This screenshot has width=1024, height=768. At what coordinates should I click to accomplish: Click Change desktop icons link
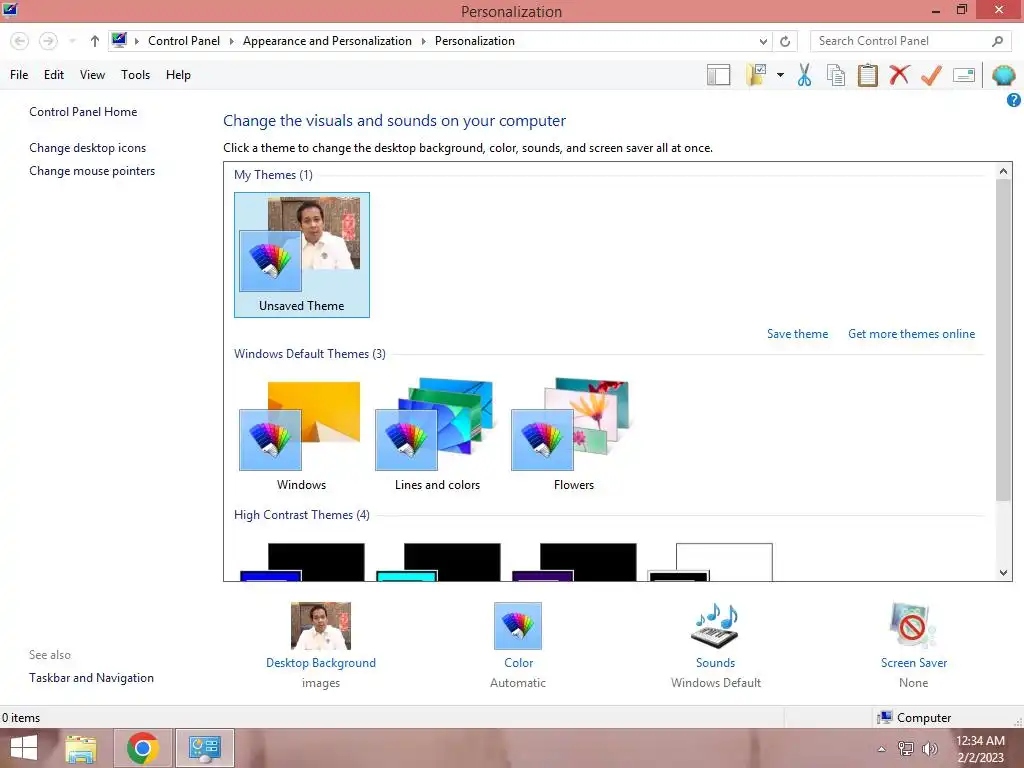tap(88, 148)
